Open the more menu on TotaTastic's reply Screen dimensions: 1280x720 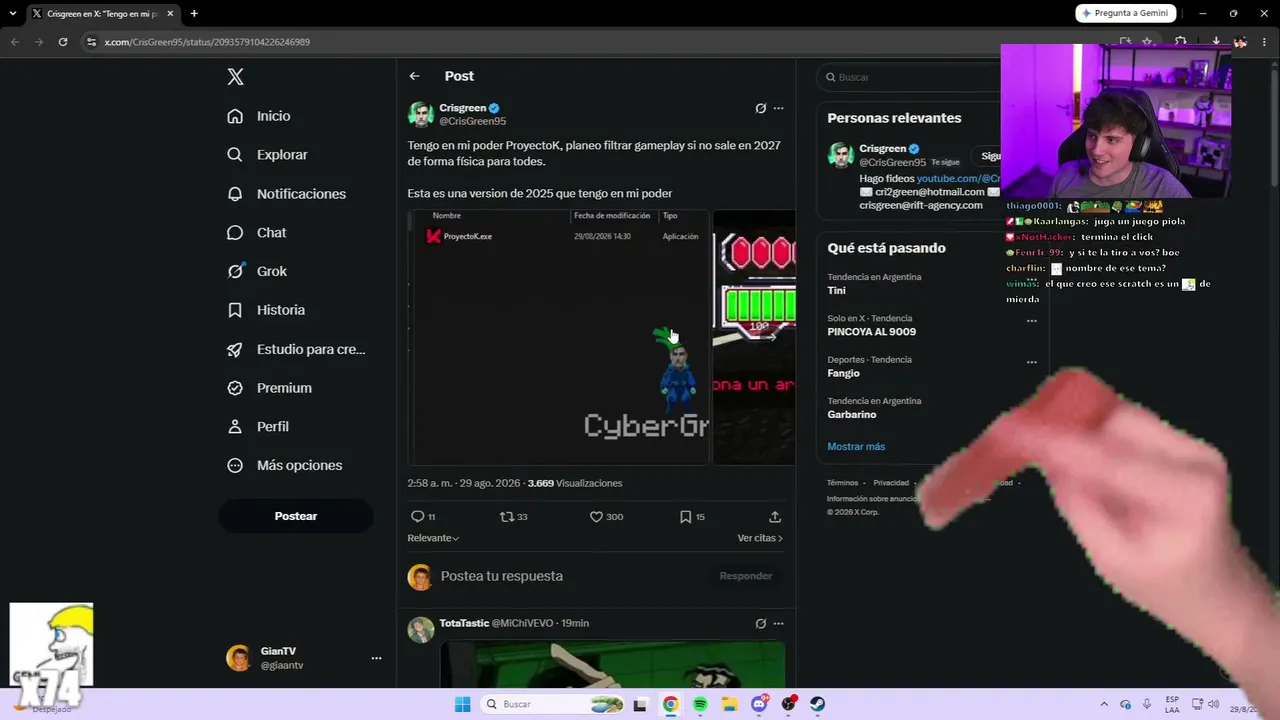(778, 623)
